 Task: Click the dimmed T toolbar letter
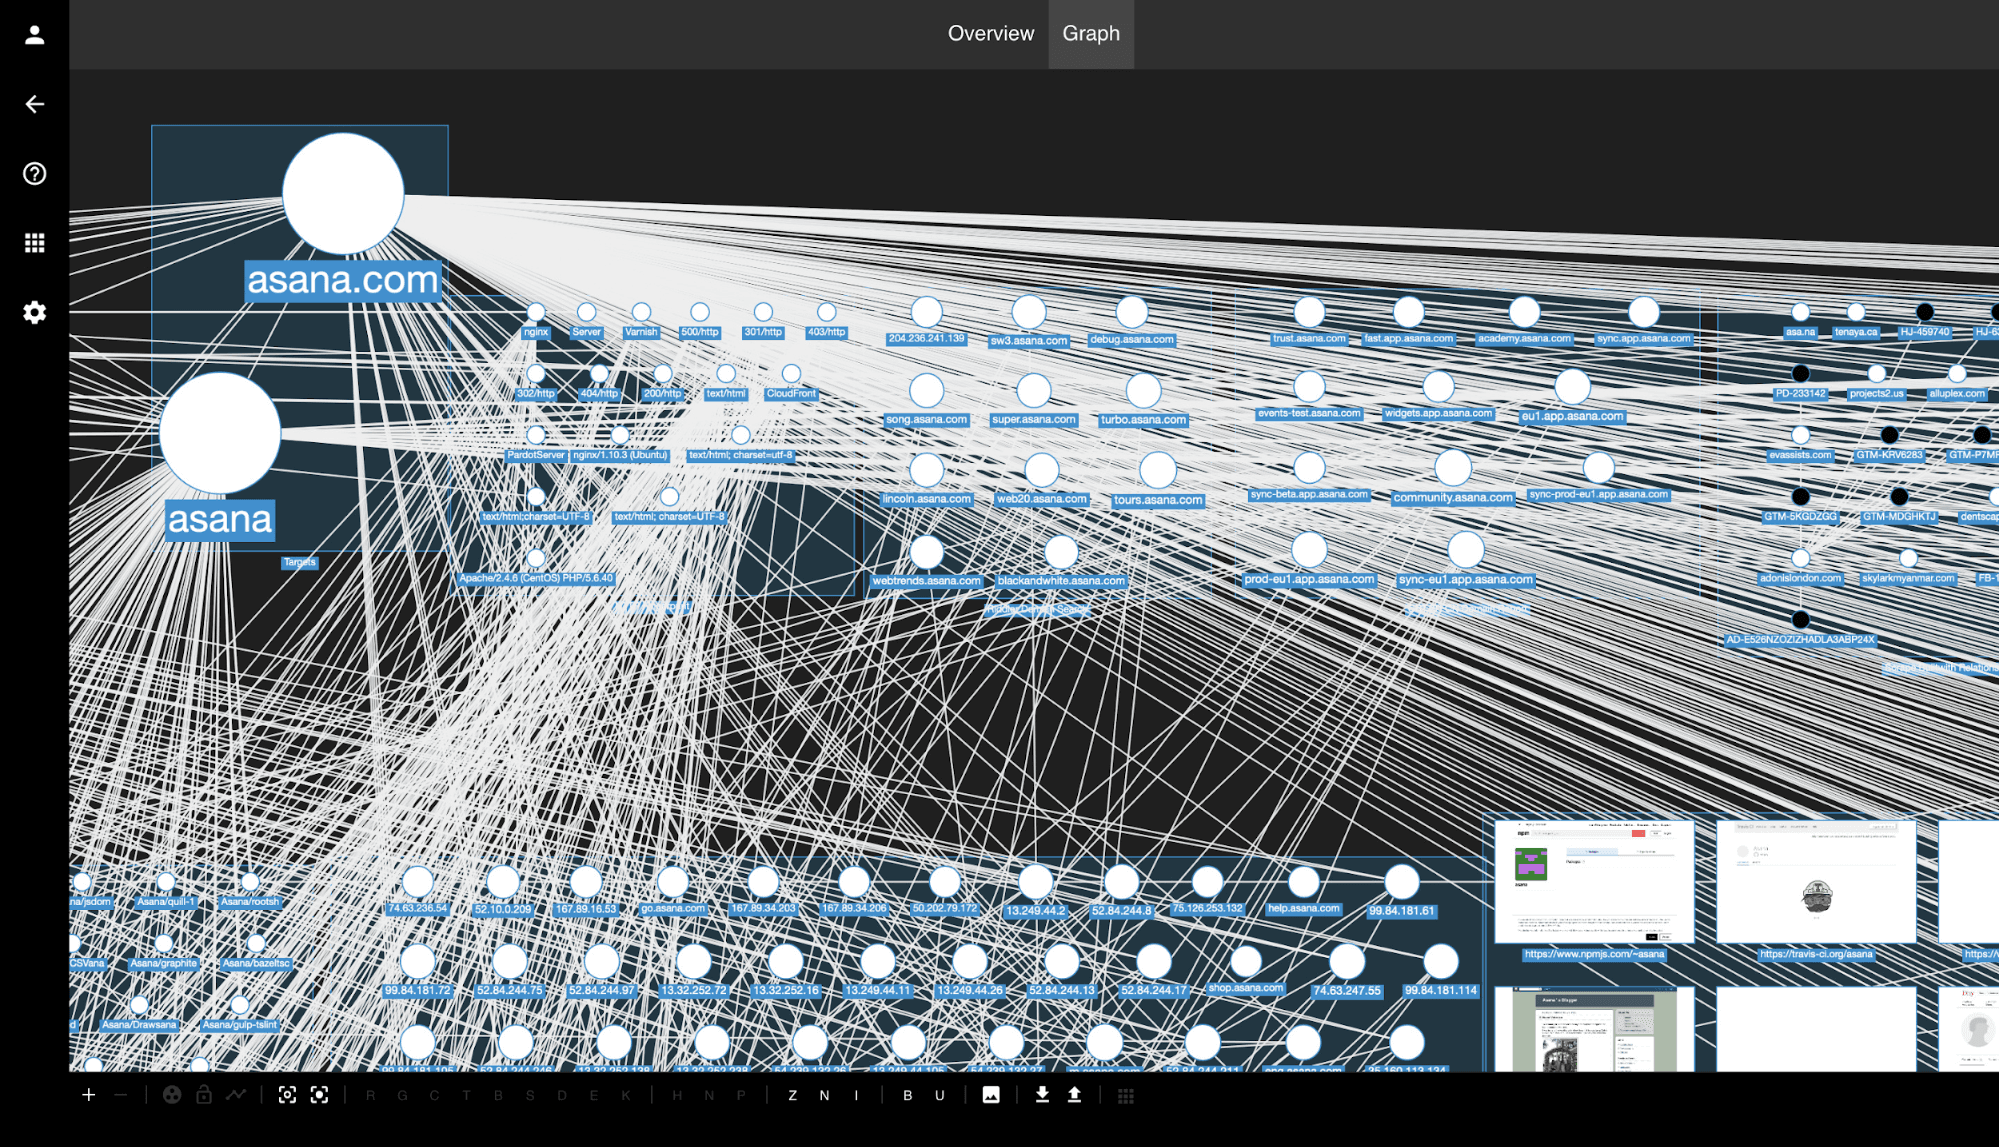pyautogui.click(x=467, y=1096)
